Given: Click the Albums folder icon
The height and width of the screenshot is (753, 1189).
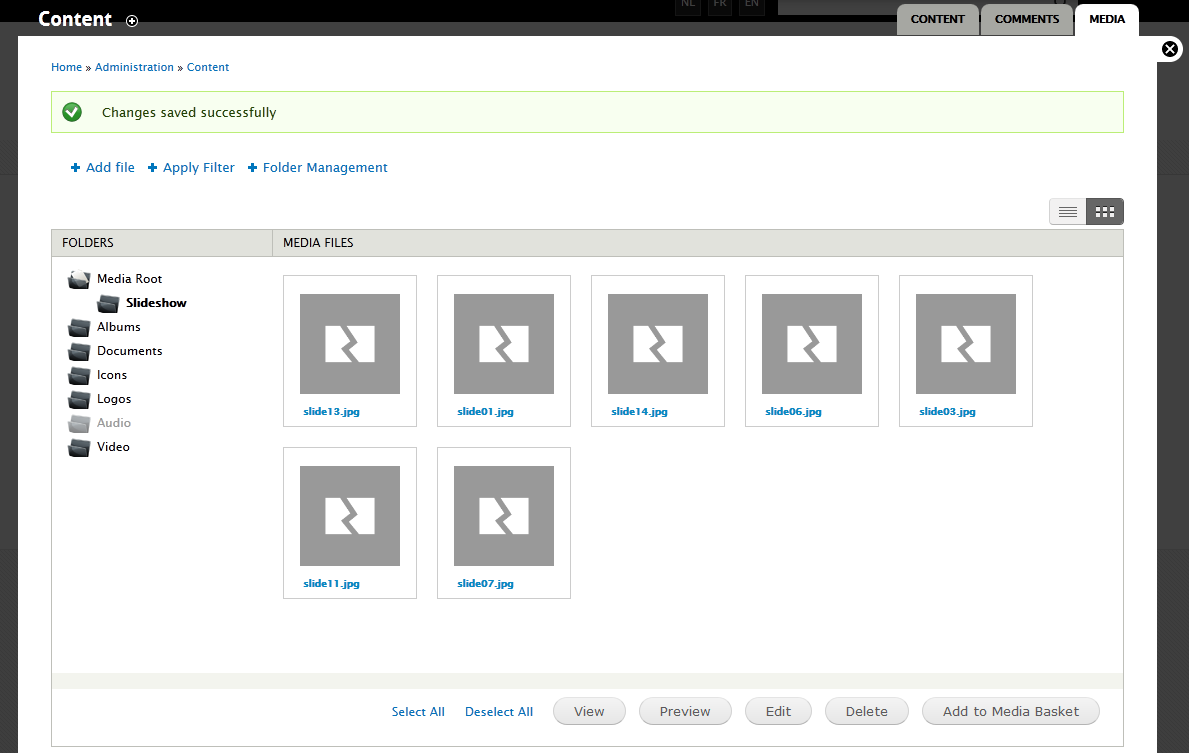Looking at the screenshot, I should tap(79, 328).
